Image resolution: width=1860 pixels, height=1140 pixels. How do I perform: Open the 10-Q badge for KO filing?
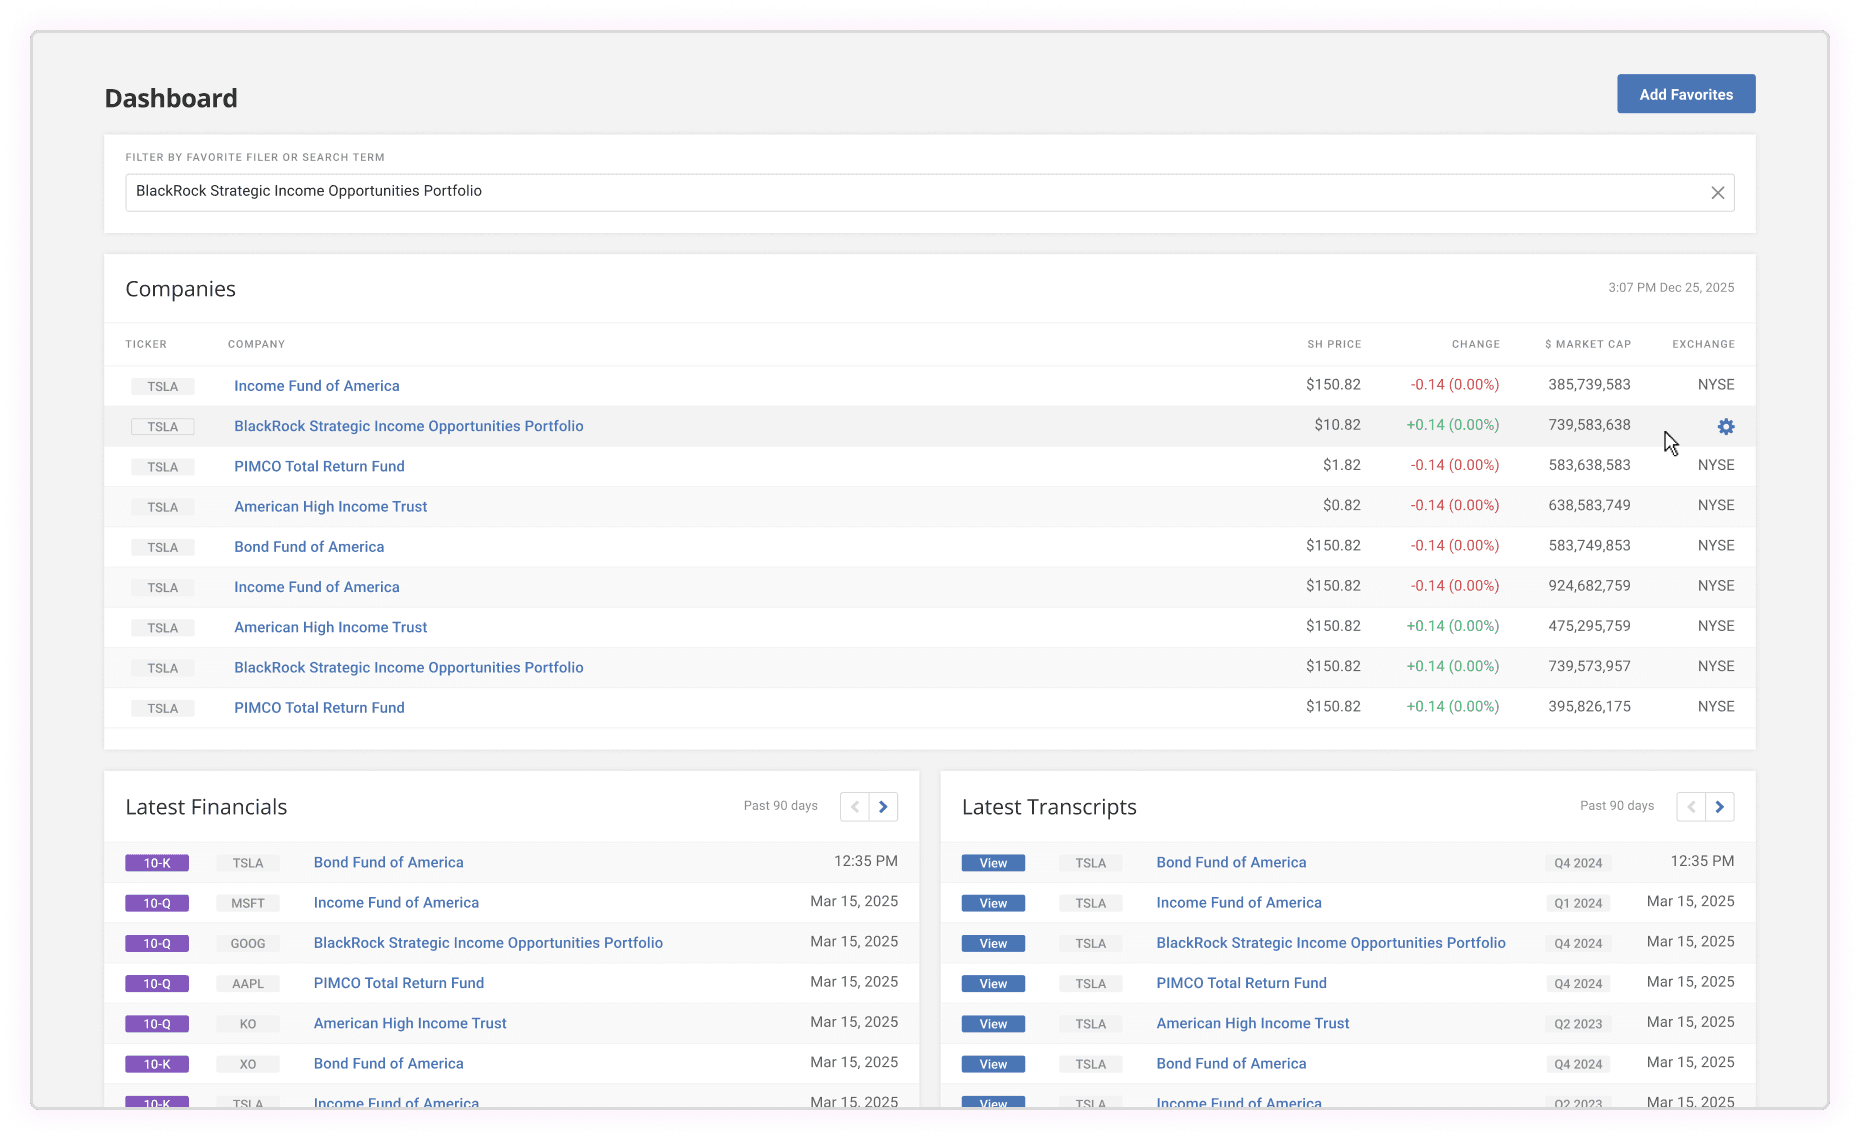pos(157,1024)
